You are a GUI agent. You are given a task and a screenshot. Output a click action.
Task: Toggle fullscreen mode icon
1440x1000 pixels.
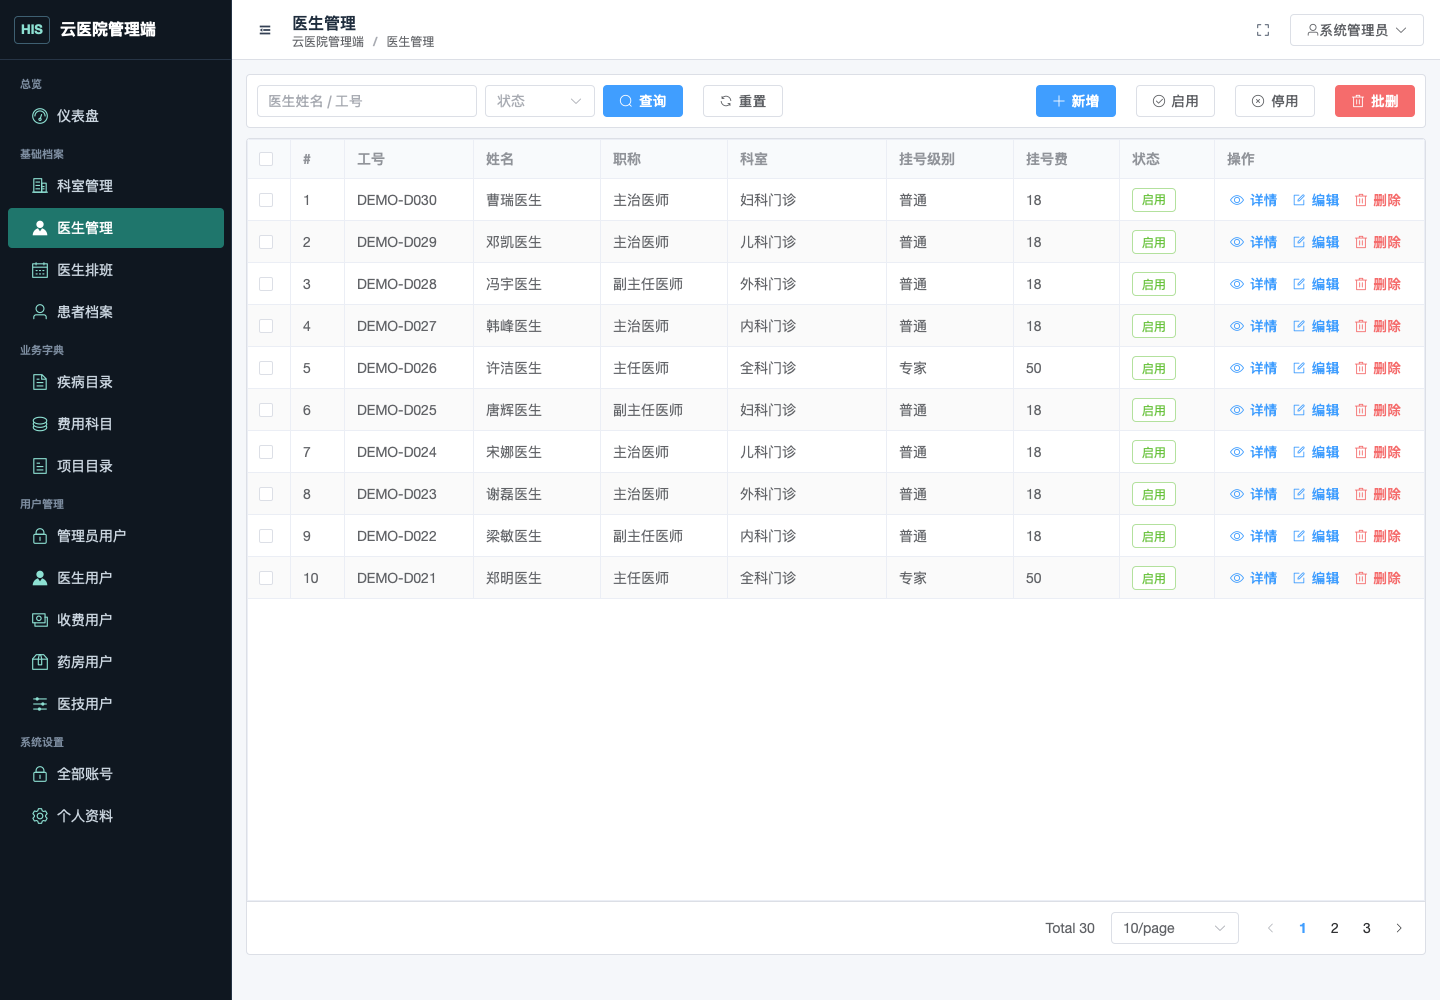(x=1263, y=30)
